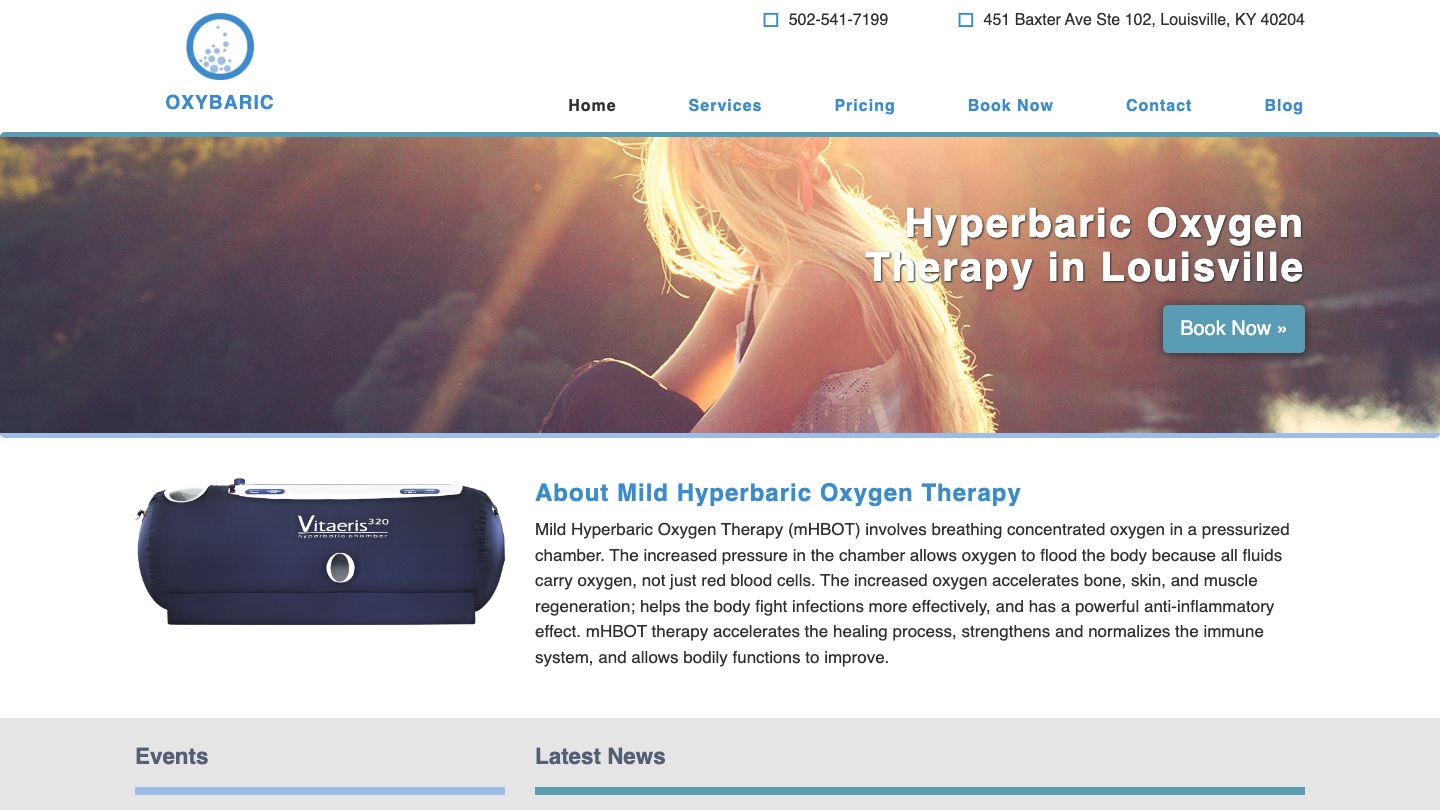Select the OXYBARIC text logo
This screenshot has width=1440, height=810.
[x=219, y=102]
